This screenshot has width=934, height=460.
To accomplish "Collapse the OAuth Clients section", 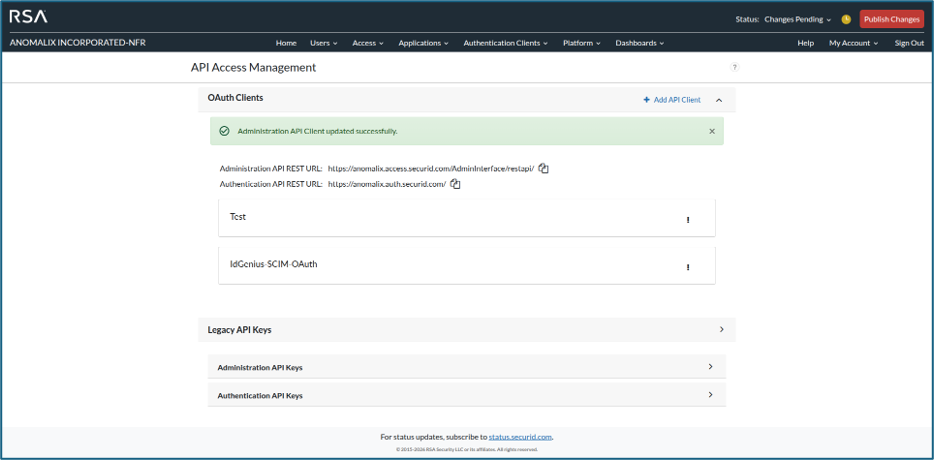I will (719, 100).
